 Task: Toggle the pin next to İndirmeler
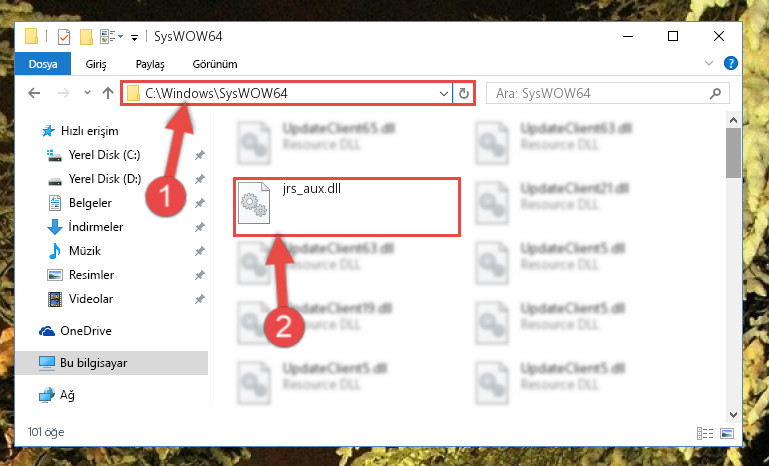(200, 227)
